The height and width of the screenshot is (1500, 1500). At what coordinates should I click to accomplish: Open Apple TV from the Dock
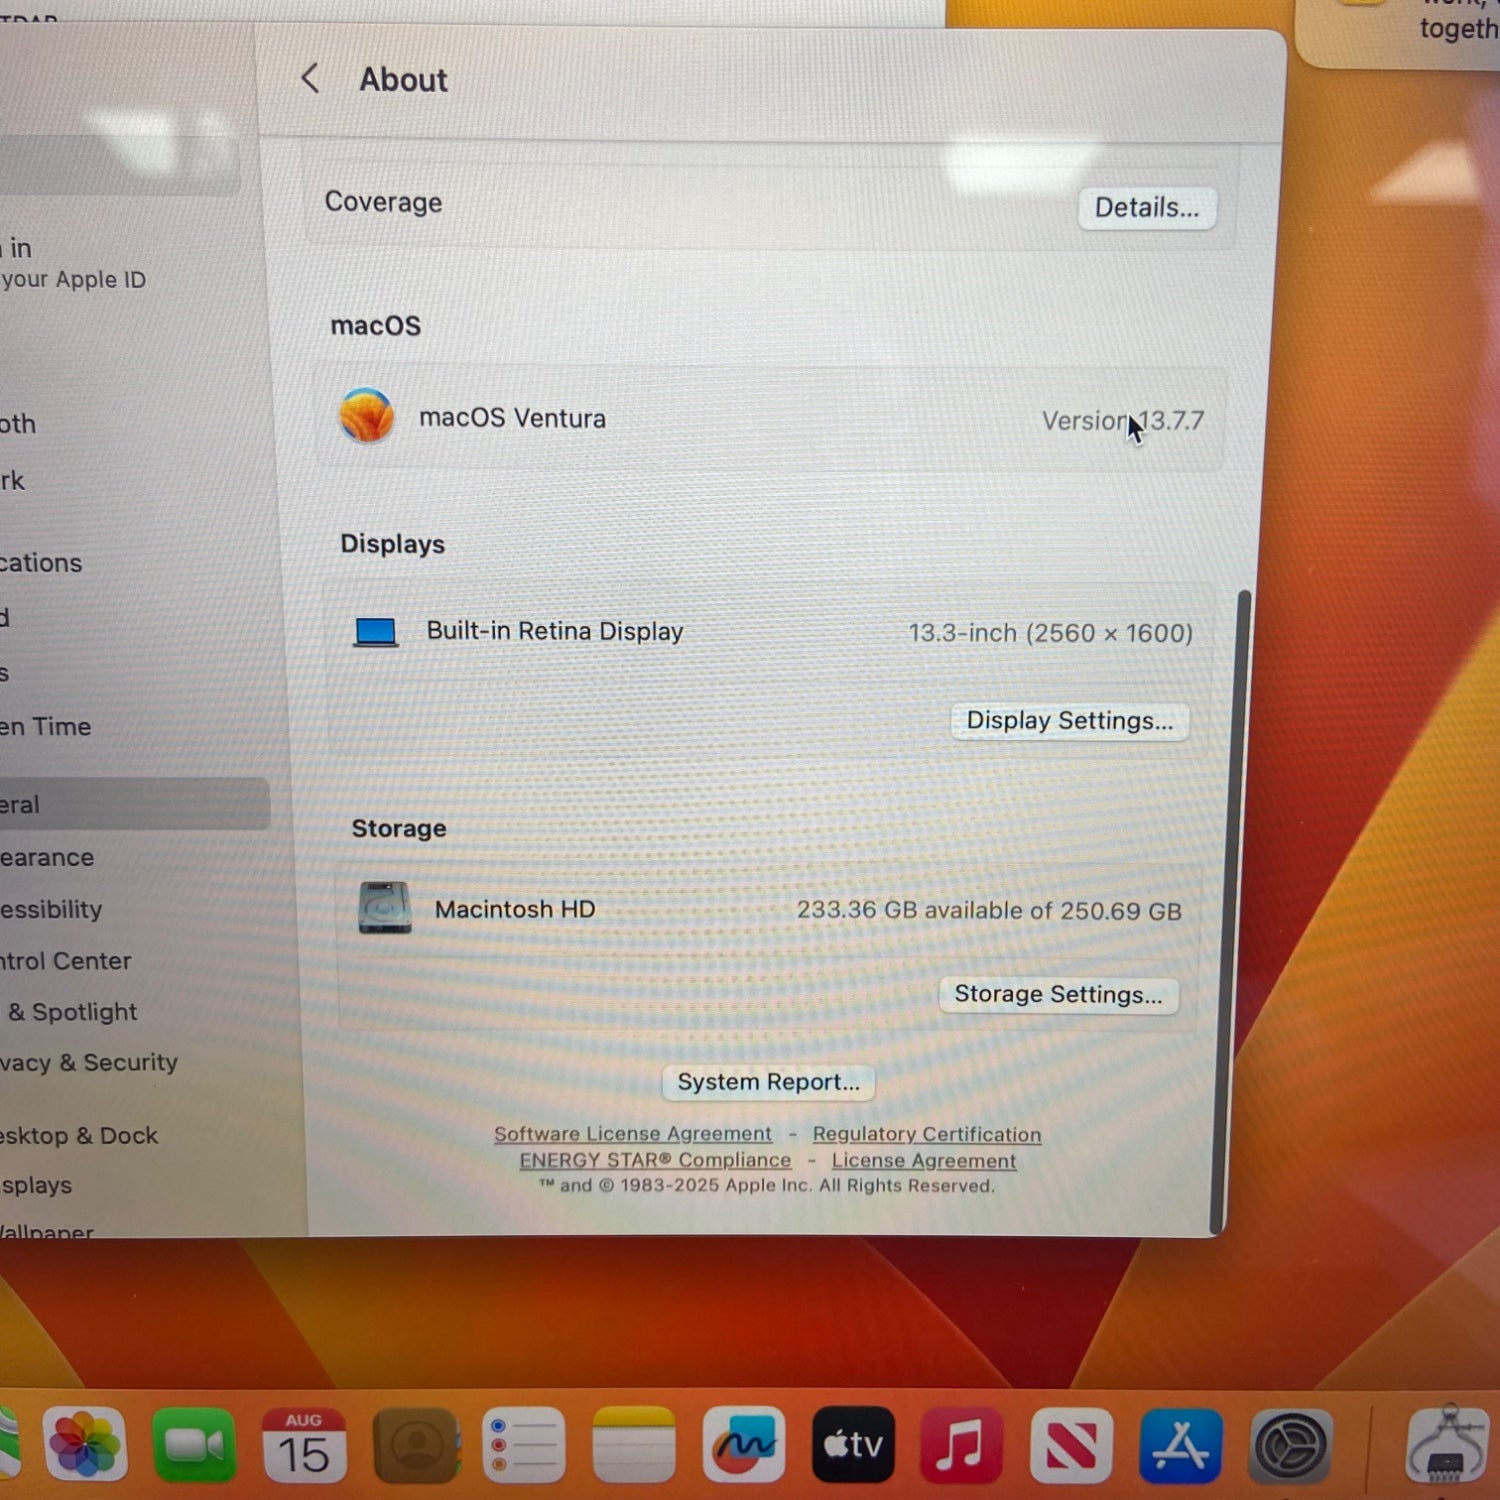click(x=853, y=1445)
